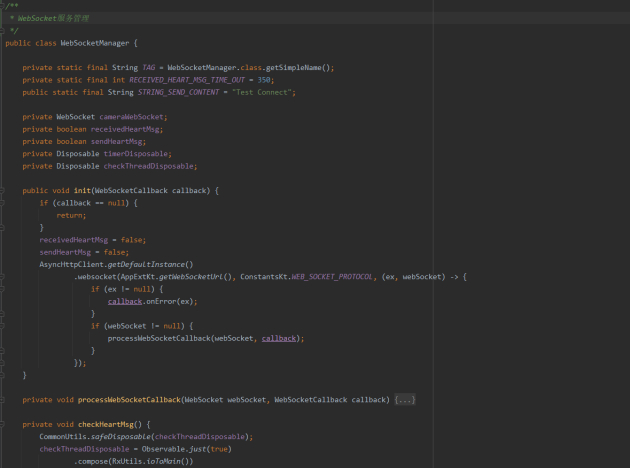Screen dimensions: 630x468
Task: Click the "Test Connect" string literal
Action: coord(263,92)
